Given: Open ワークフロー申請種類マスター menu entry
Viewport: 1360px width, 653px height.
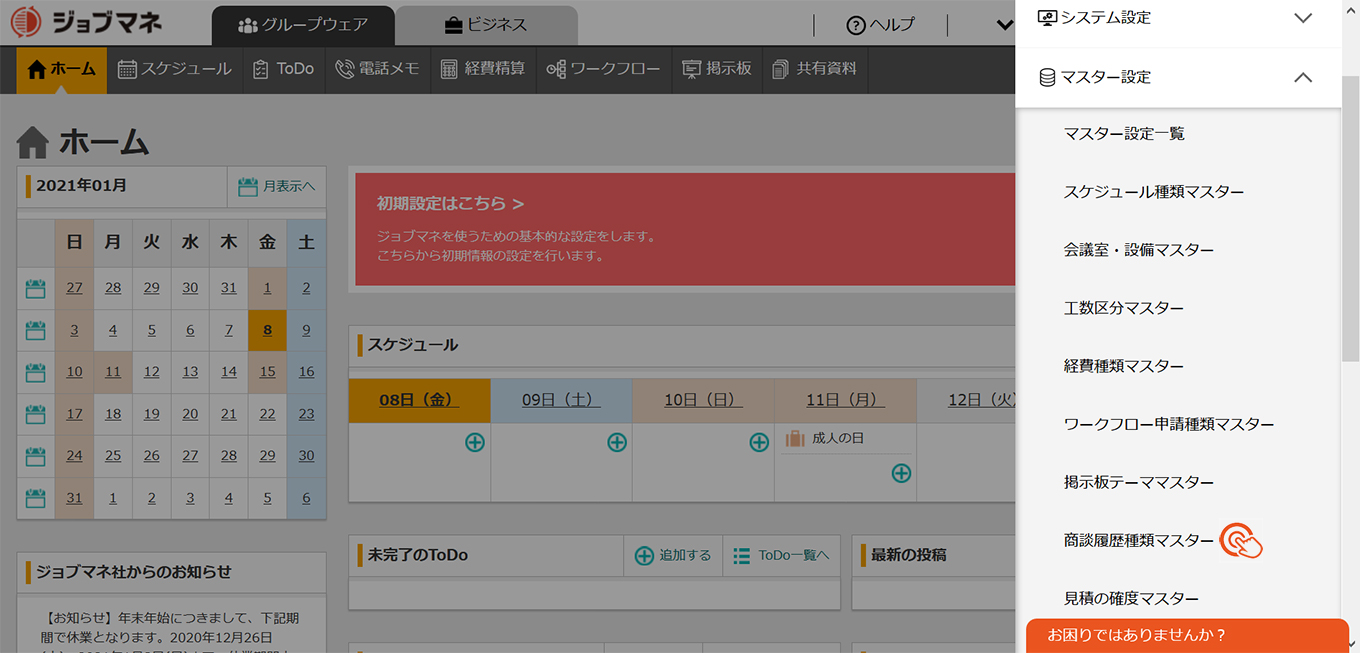Looking at the screenshot, I should (1169, 424).
